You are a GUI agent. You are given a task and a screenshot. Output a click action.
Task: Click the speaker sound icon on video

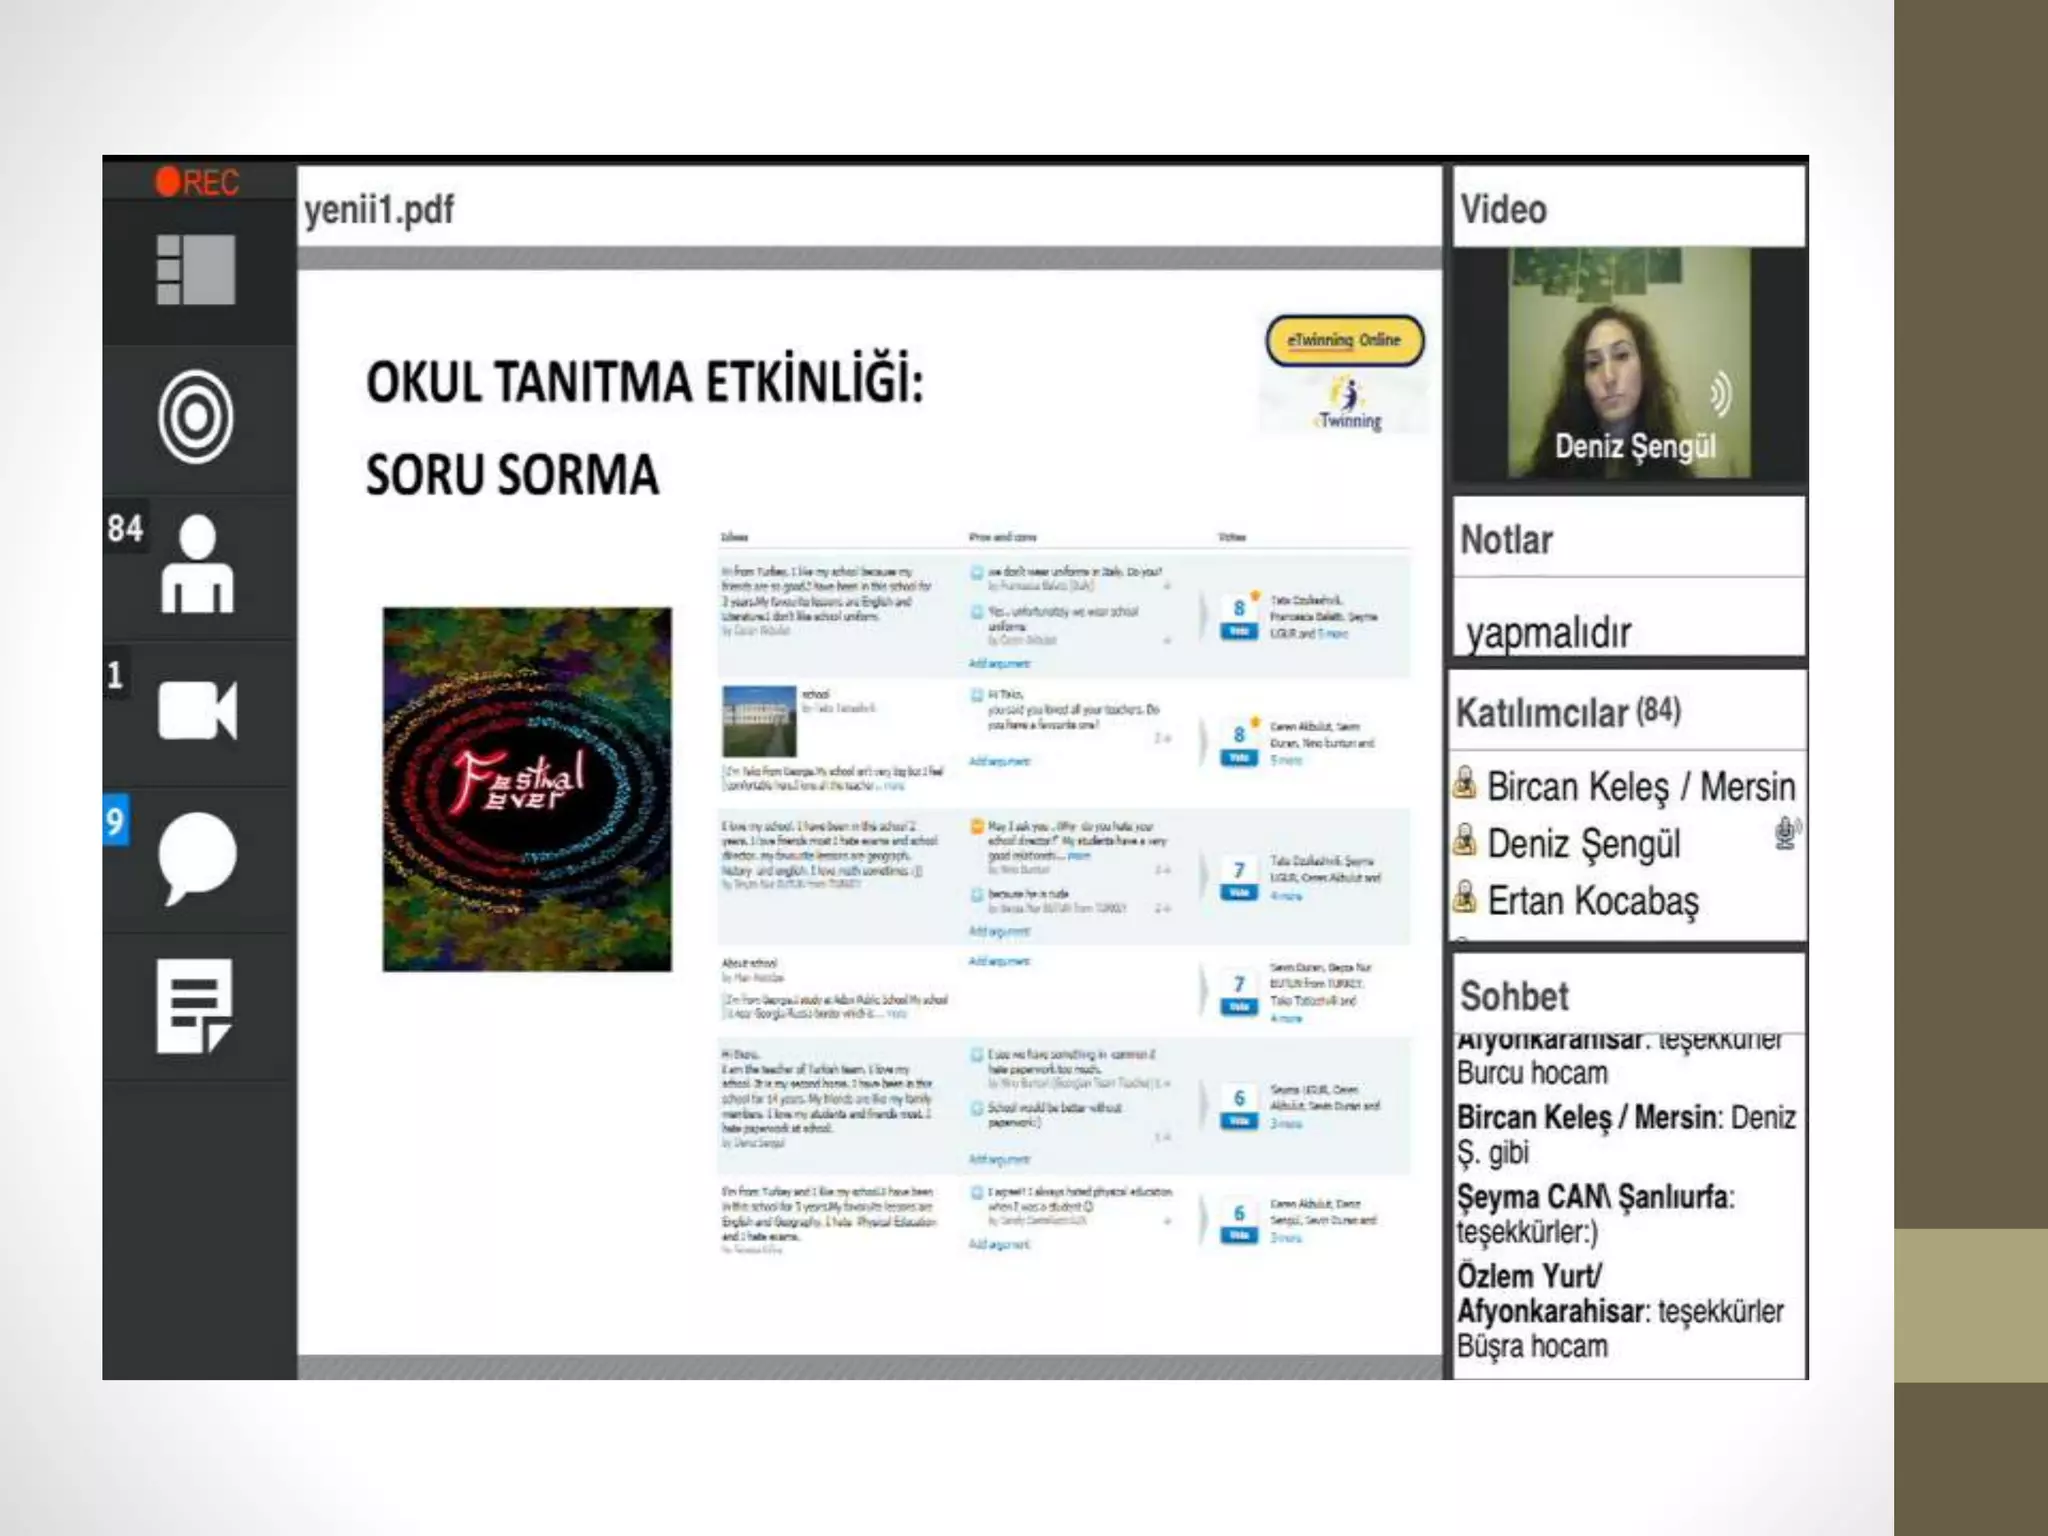click(1721, 394)
